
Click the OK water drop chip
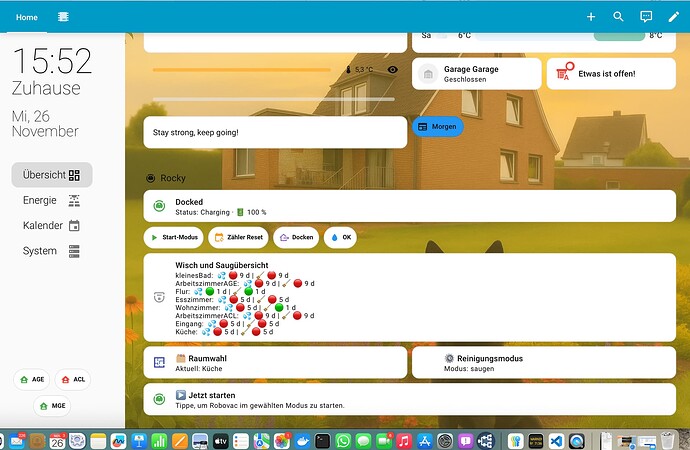tap(340, 237)
